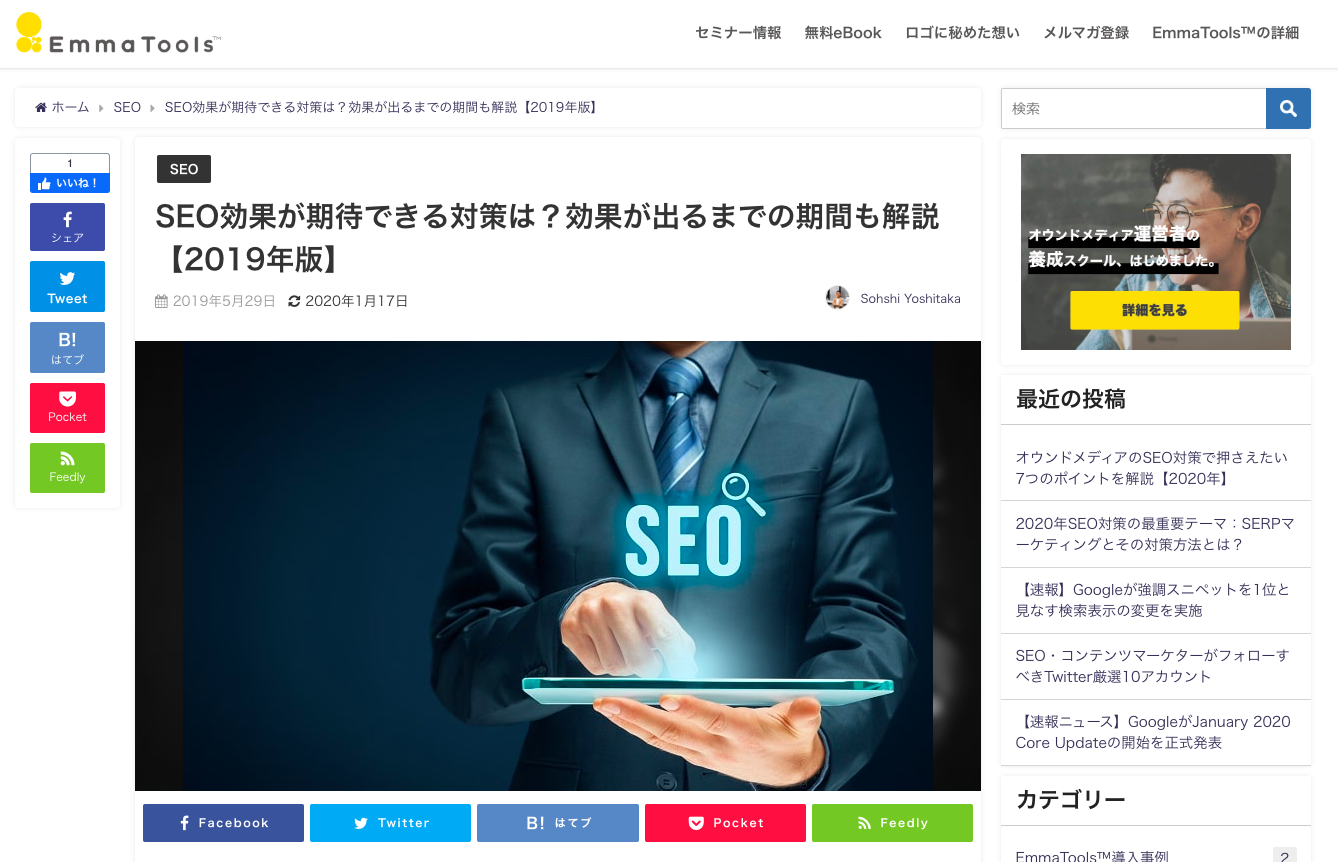
Task: Click the home icon in breadcrumb
Action: (x=41, y=107)
